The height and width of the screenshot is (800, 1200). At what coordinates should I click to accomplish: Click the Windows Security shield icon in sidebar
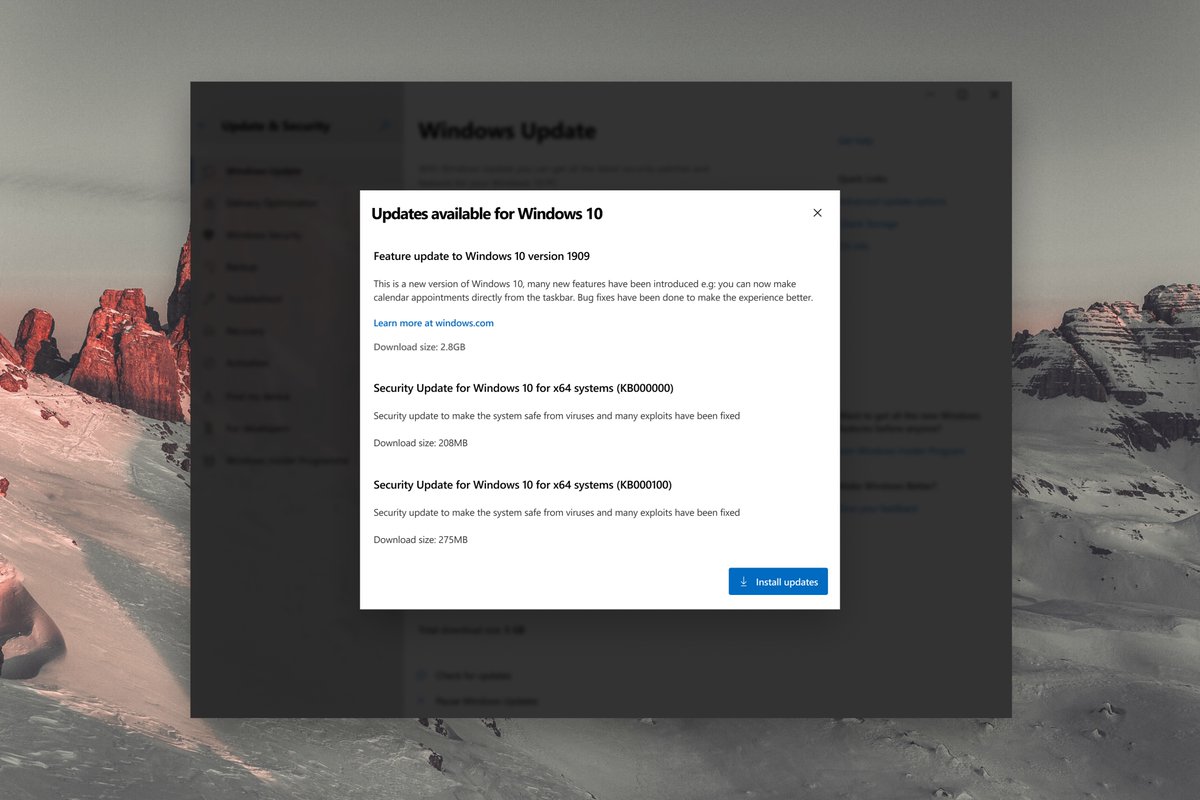pos(208,235)
